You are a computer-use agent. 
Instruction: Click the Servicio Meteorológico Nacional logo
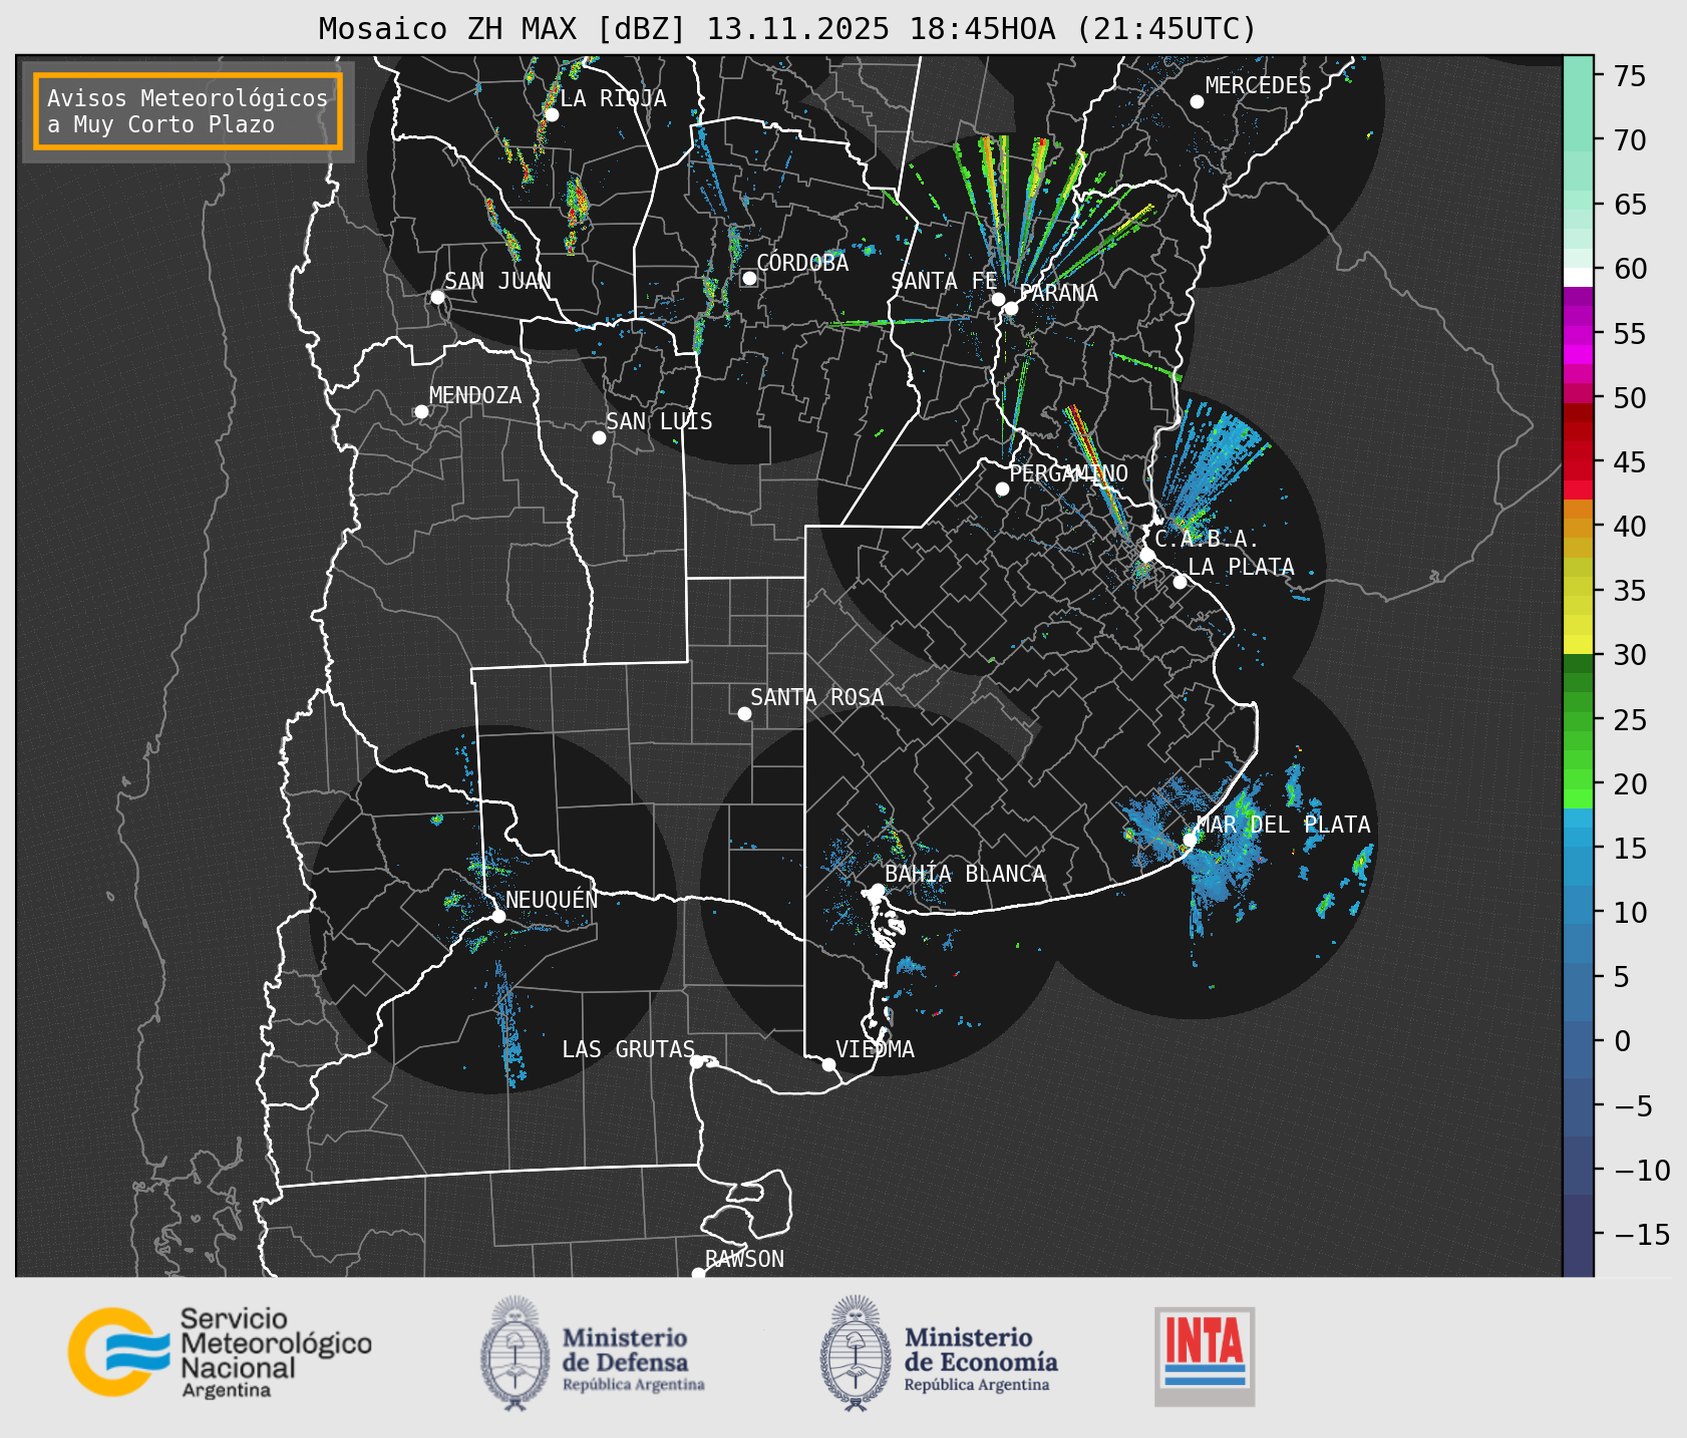click(219, 1352)
